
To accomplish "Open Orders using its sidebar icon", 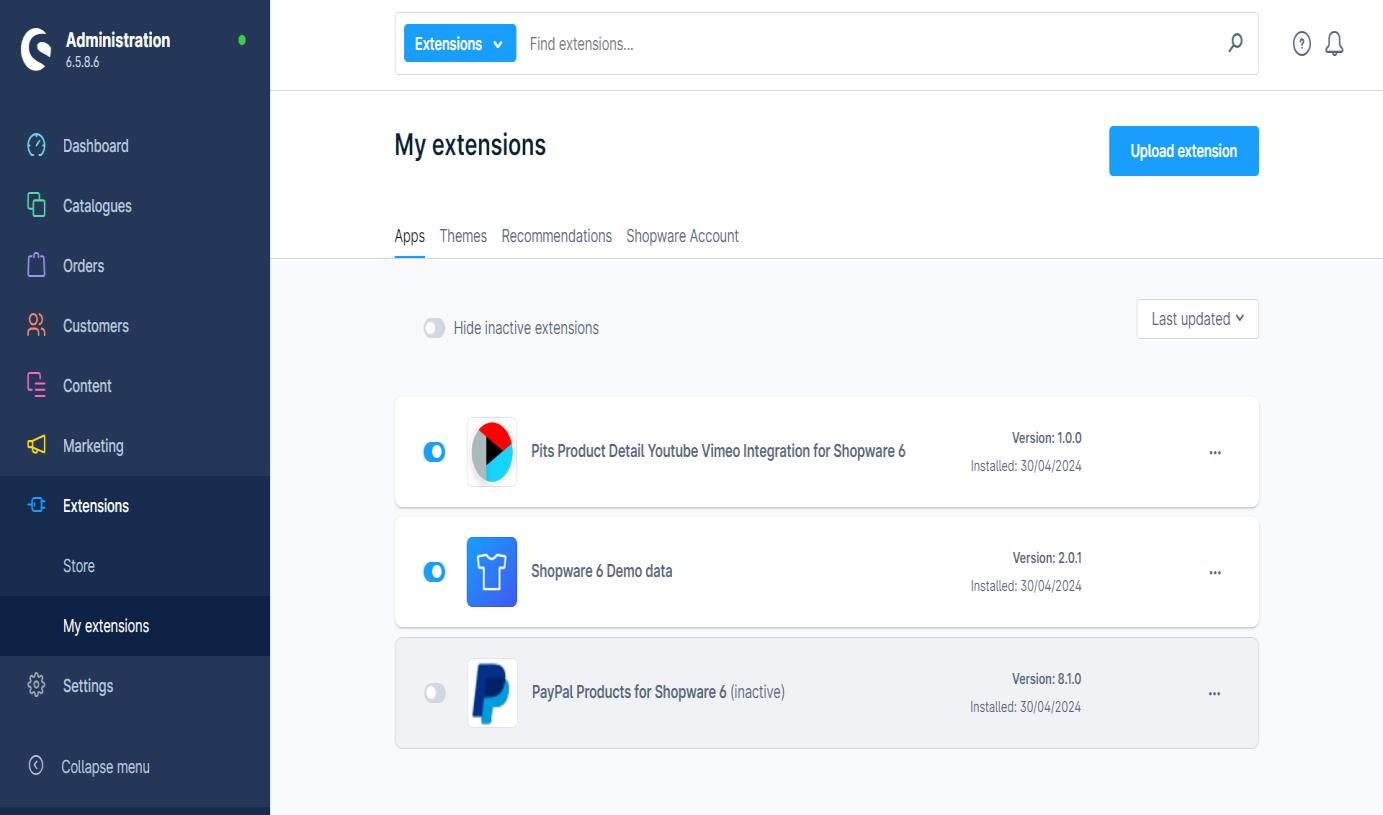I will [35, 265].
